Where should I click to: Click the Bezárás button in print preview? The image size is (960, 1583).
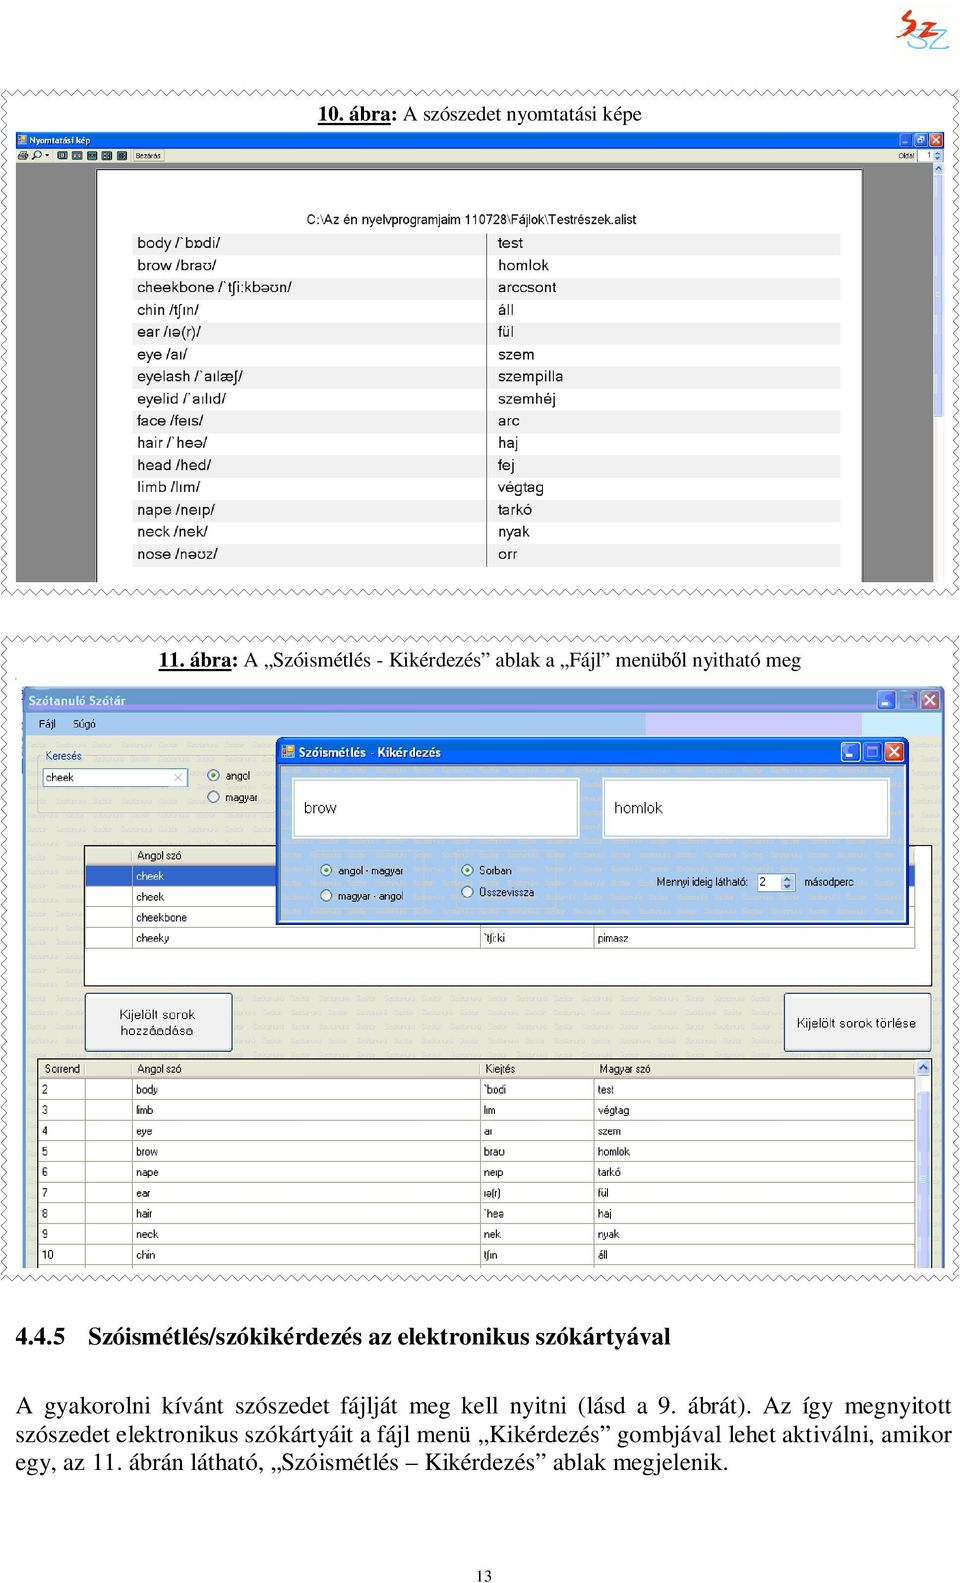coord(148,155)
